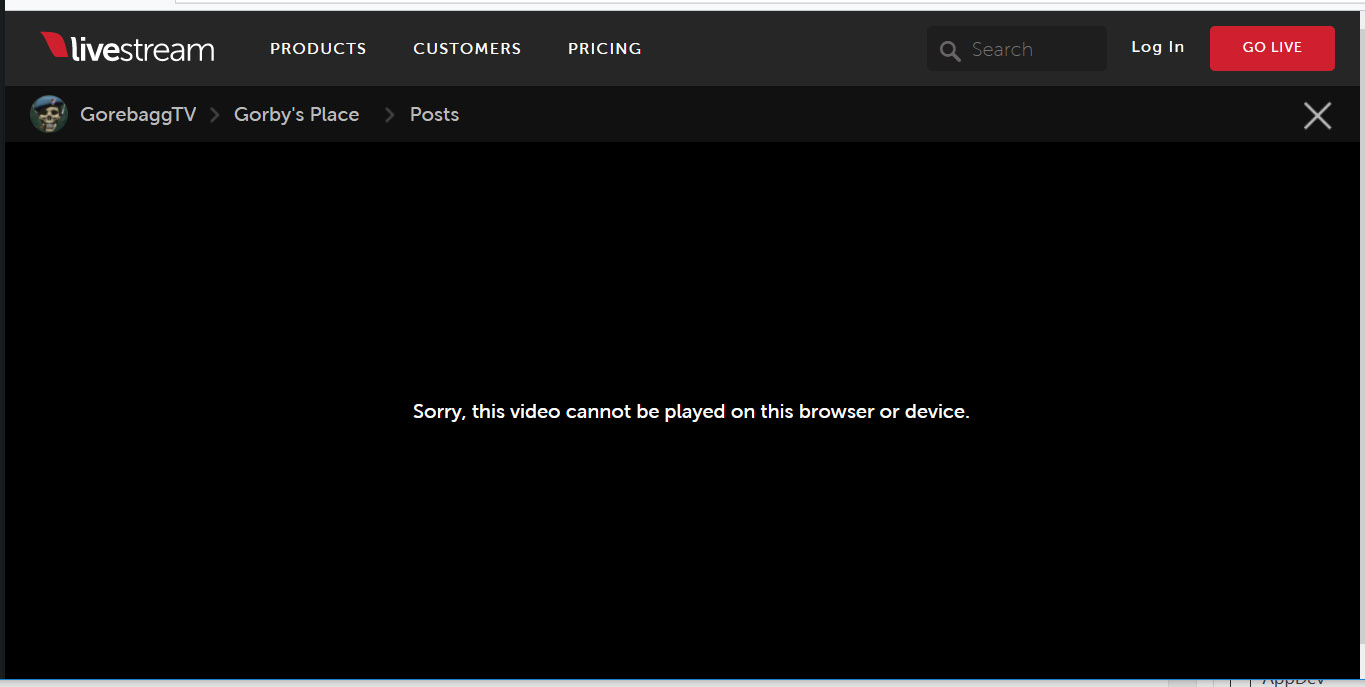Image resolution: width=1365 pixels, height=687 pixels.
Task: Open the Customers menu
Action: [467, 48]
